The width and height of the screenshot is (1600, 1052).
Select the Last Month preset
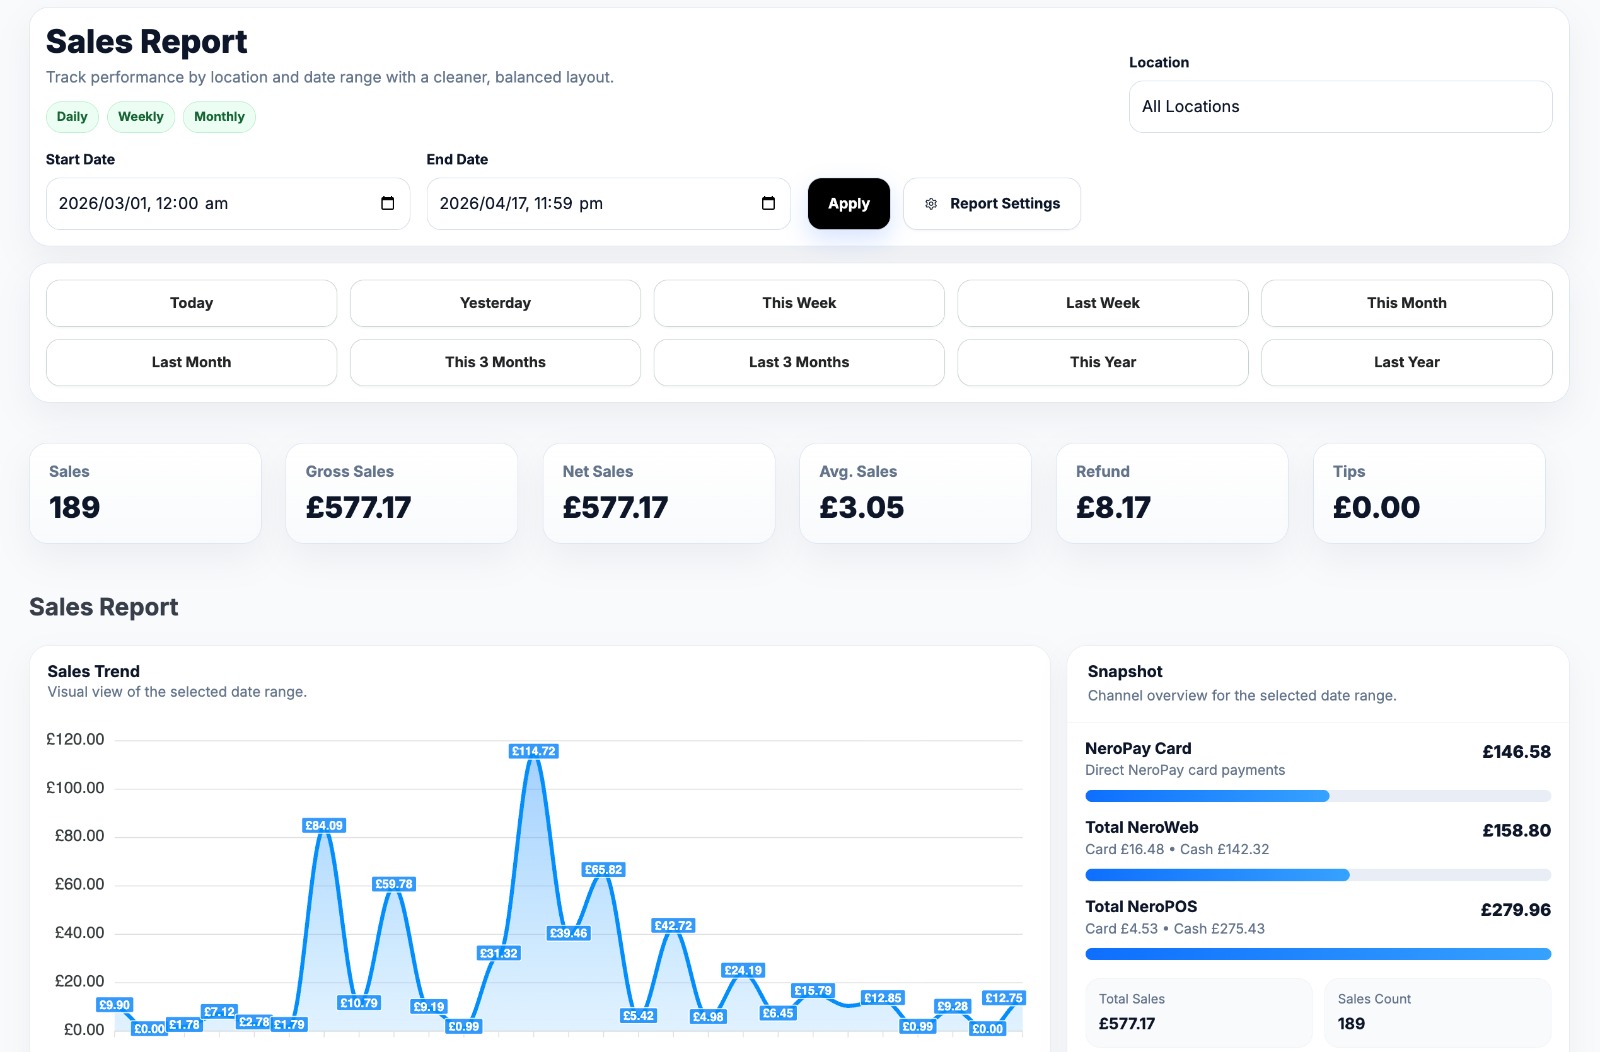pos(191,362)
